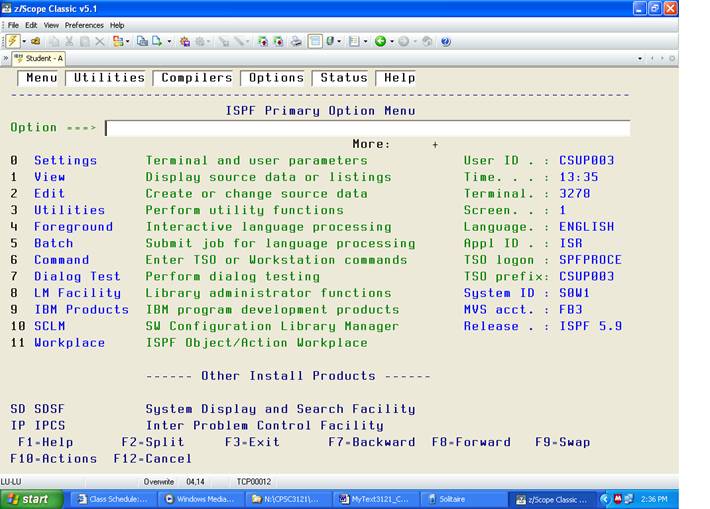Click the Overwrite indicator in the status bar
Image resolution: width=710 pixels, height=509 pixels.
point(159,482)
